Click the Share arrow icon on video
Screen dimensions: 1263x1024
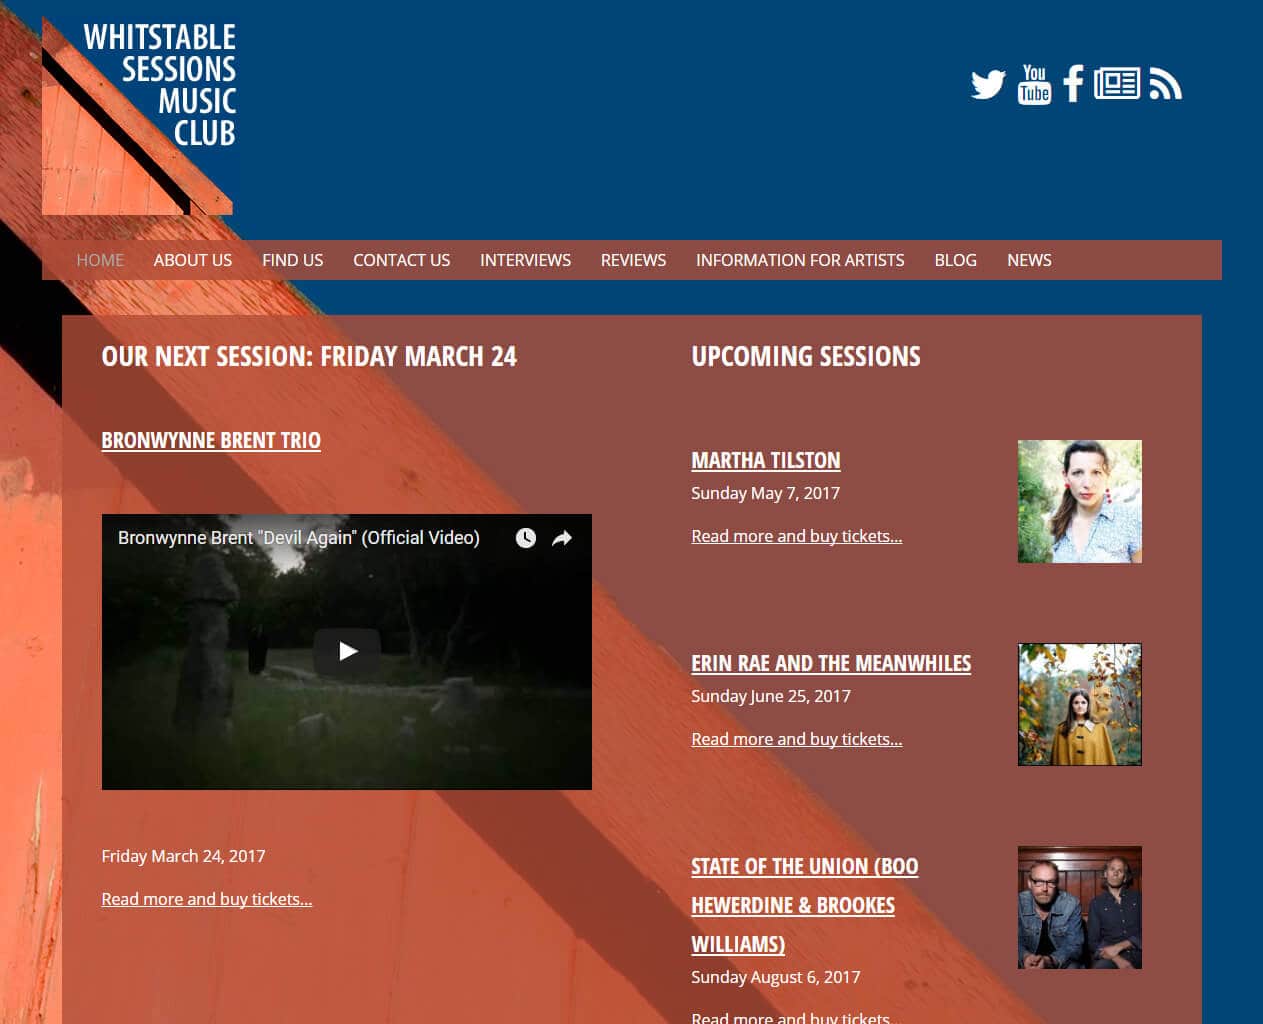click(x=562, y=538)
